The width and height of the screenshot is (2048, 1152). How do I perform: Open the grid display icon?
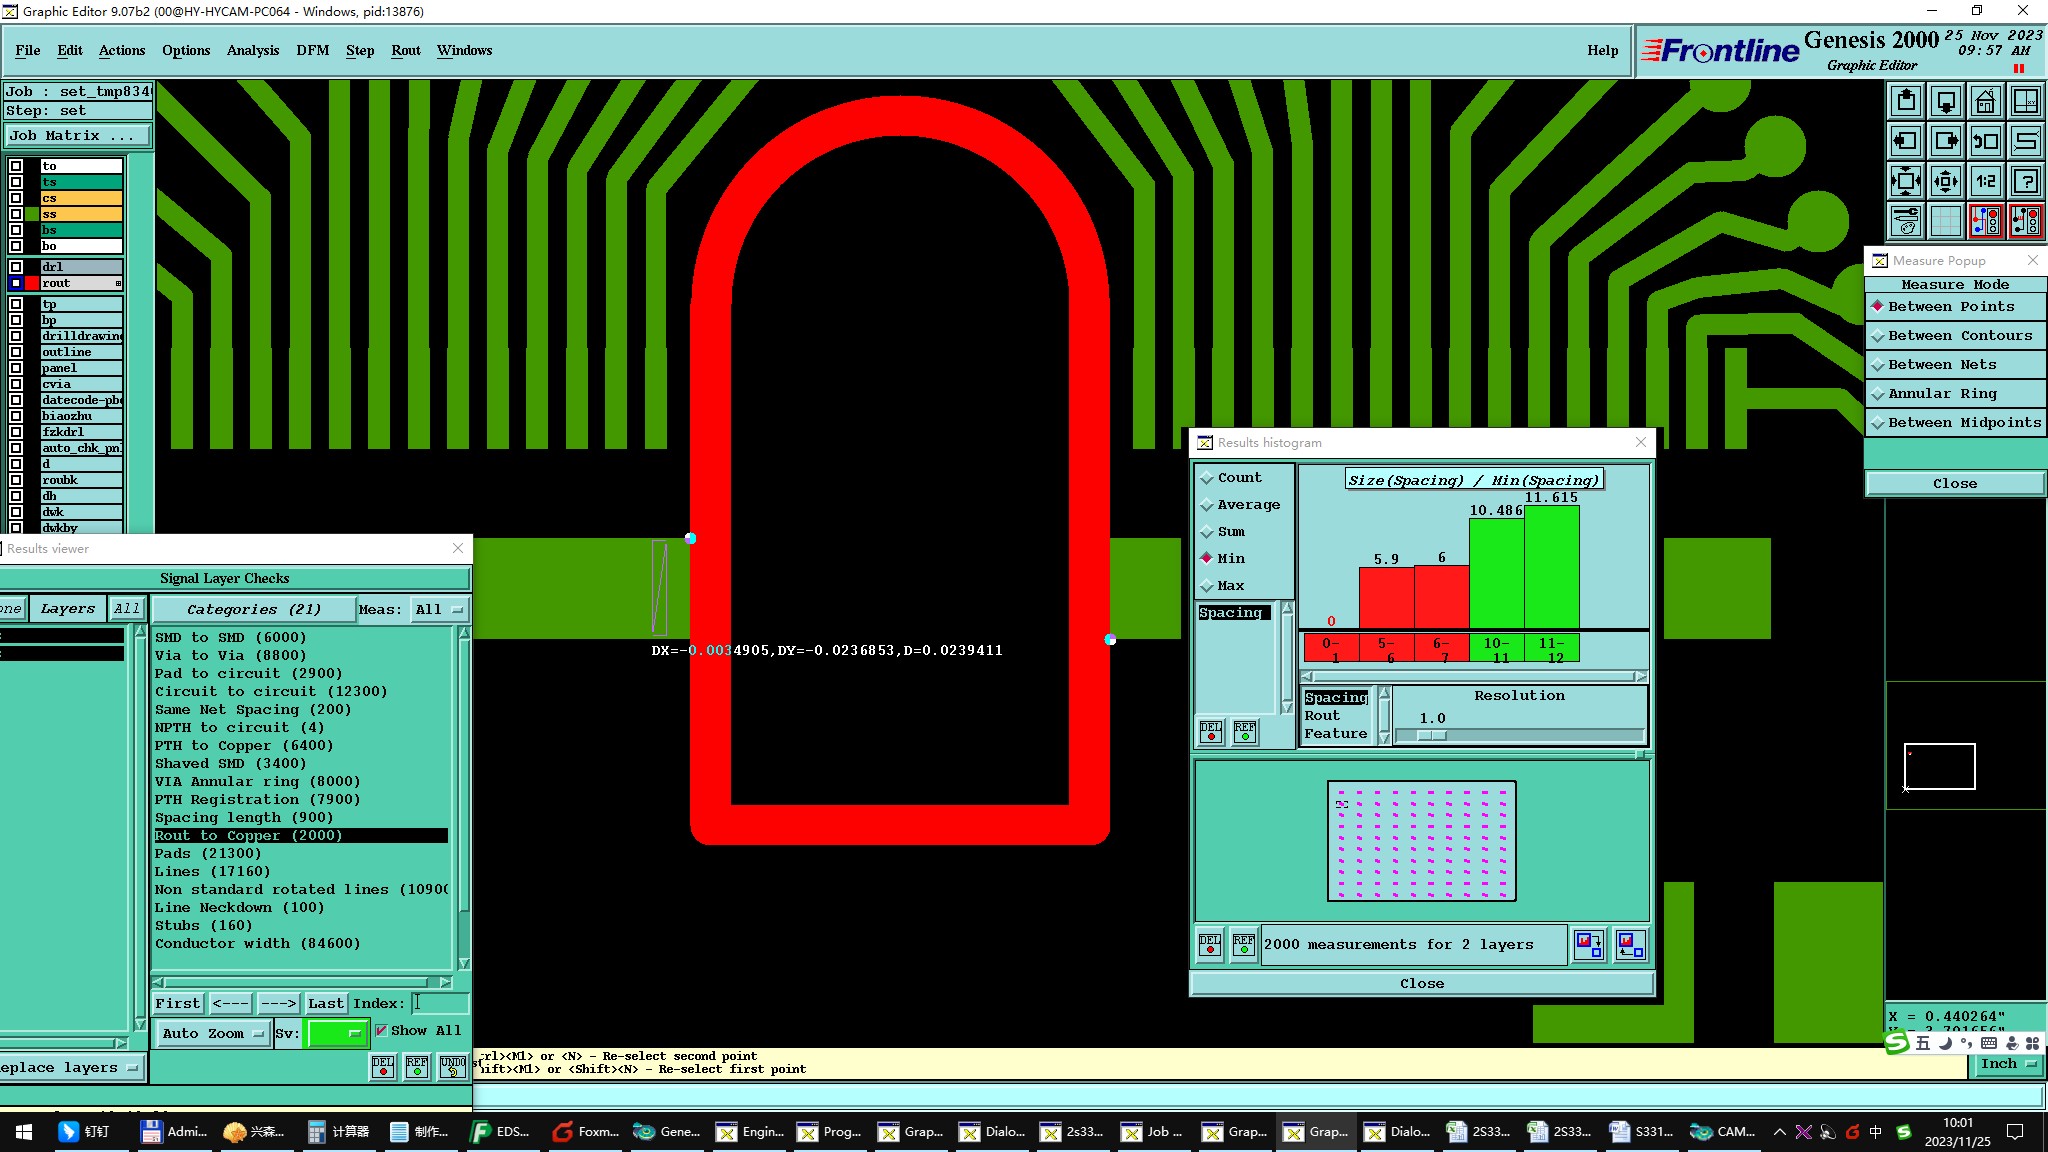tap(1945, 221)
